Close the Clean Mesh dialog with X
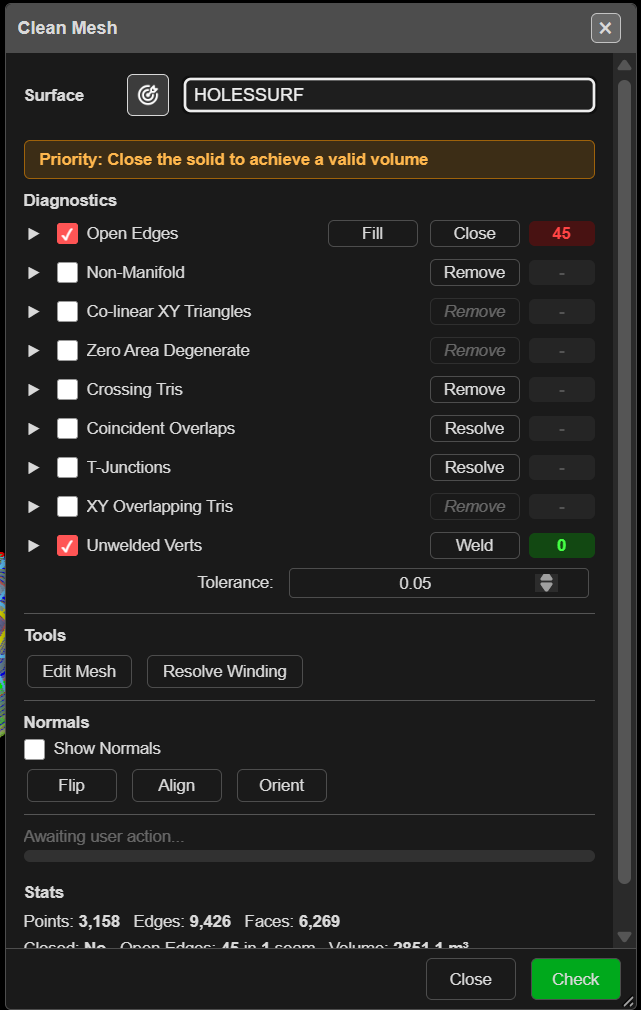The width and height of the screenshot is (641, 1010). [x=606, y=28]
